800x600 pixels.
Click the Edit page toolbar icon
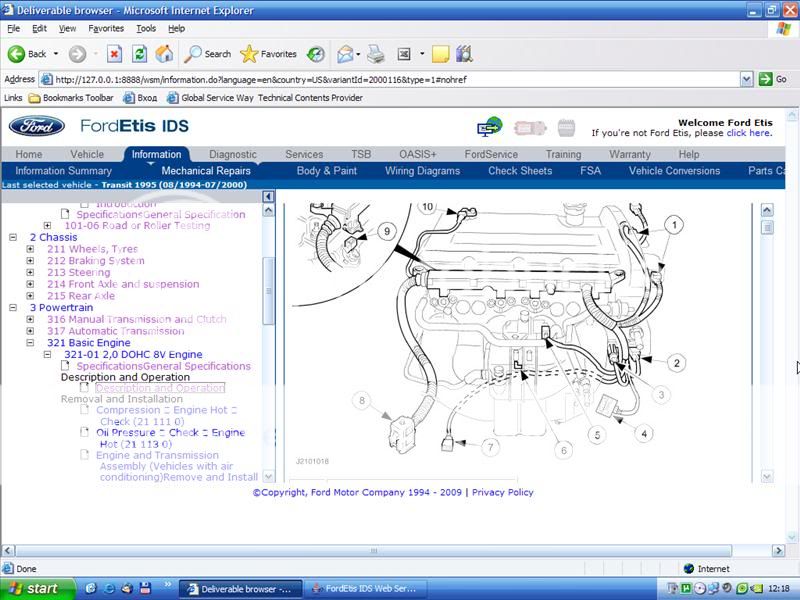(404, 54)
